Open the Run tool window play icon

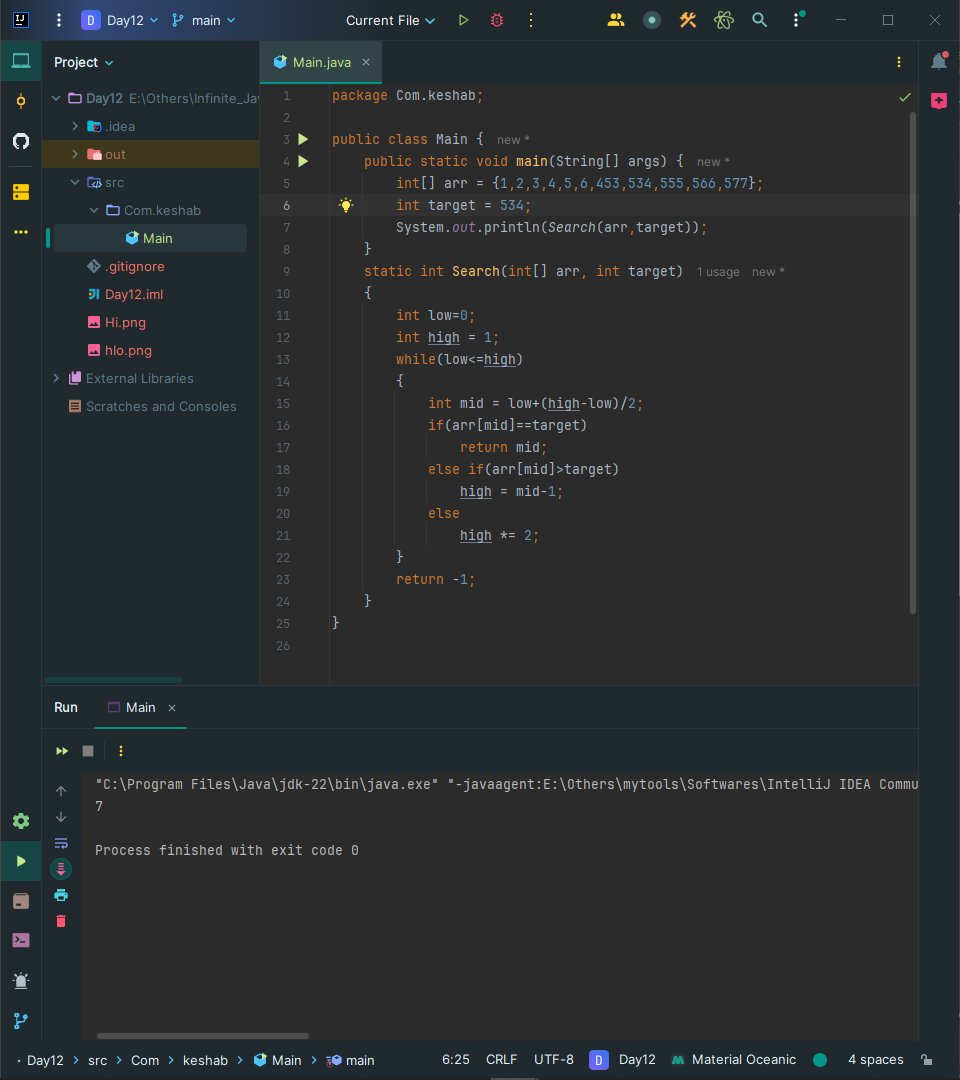click(21, 861)
